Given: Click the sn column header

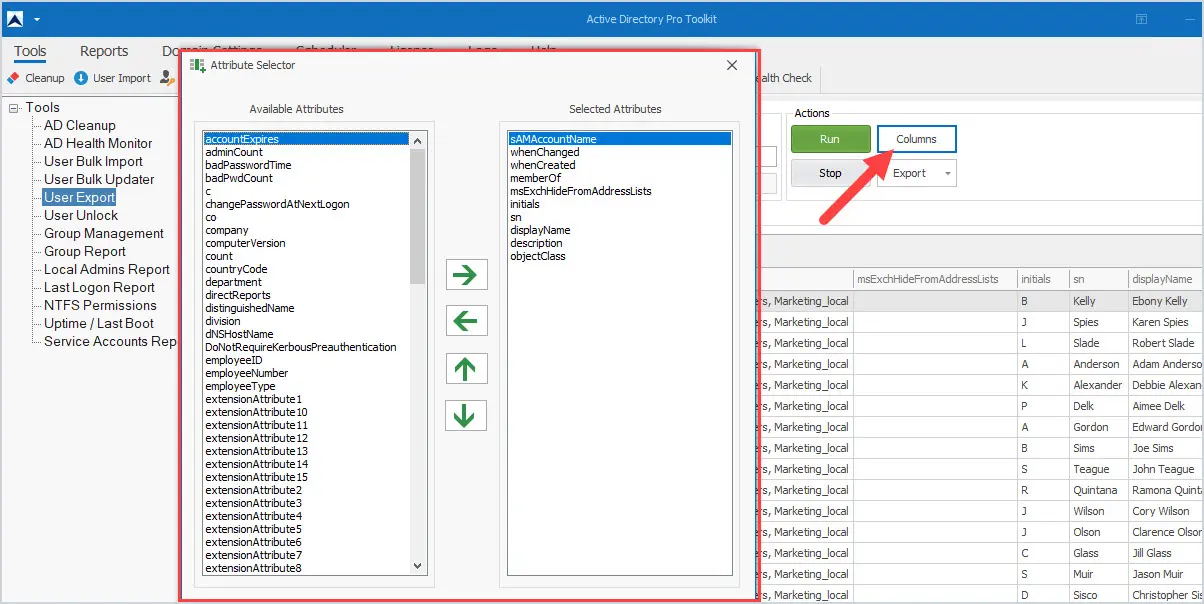Looking at the screenshot, I should pos(1097,279).
